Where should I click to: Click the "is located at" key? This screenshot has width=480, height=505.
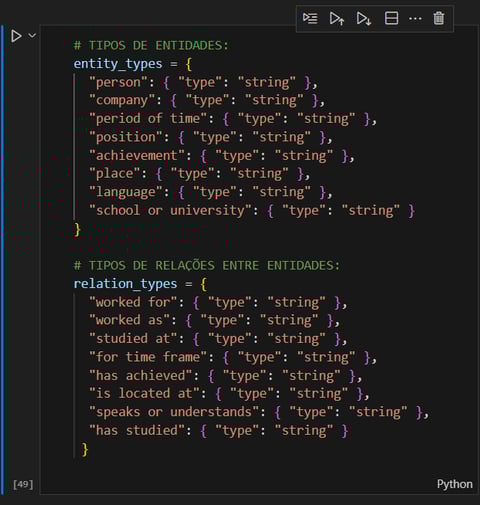tap(144, 394)
